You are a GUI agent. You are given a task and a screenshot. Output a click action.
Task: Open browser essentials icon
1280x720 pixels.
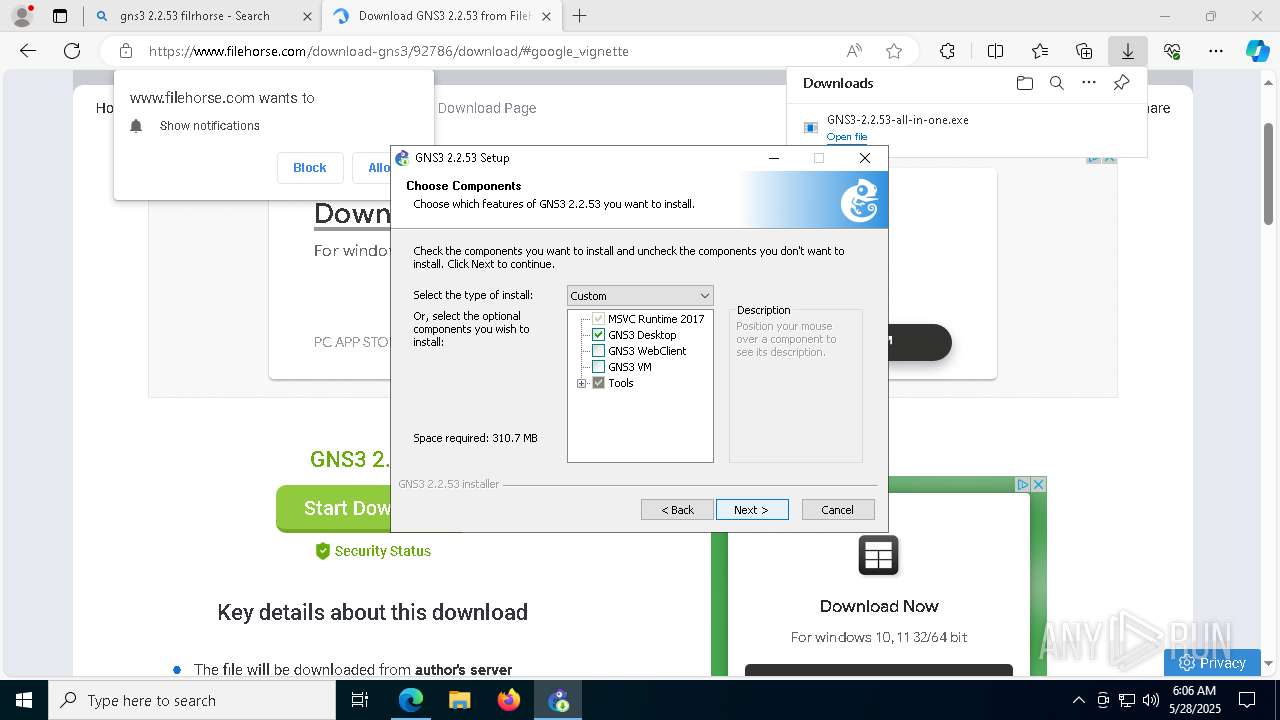[x=1172, y=51]
